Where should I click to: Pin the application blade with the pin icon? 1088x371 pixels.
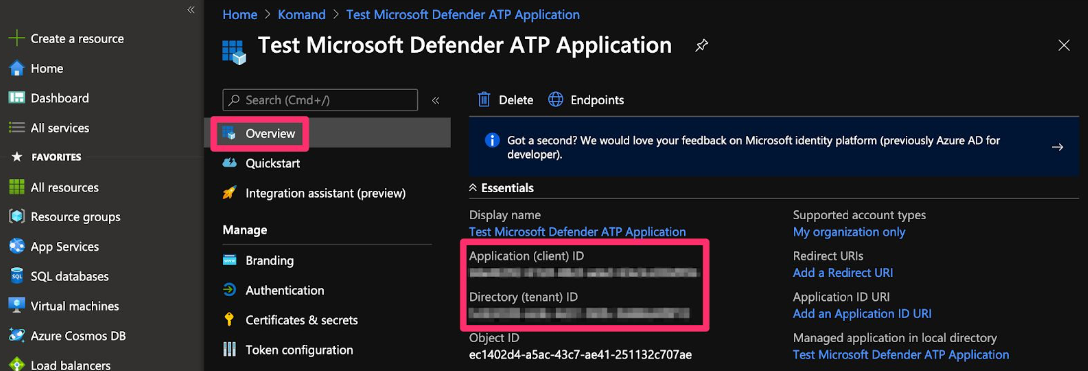[702, 46]
